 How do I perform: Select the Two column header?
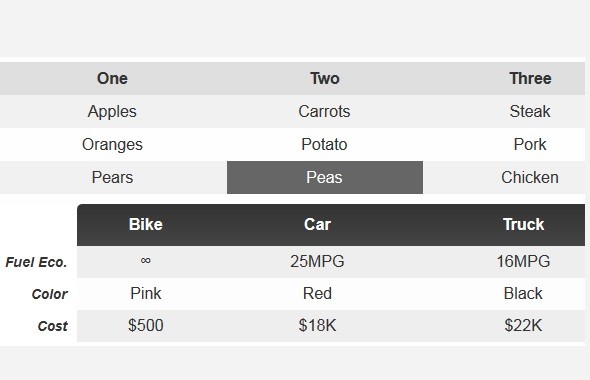325,78
